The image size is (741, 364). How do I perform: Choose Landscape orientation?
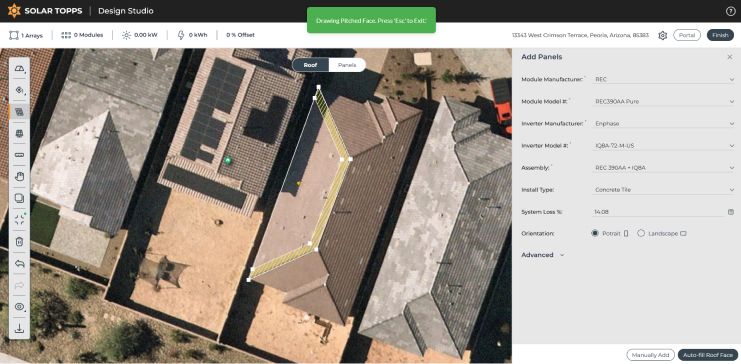tap(641, 233)
